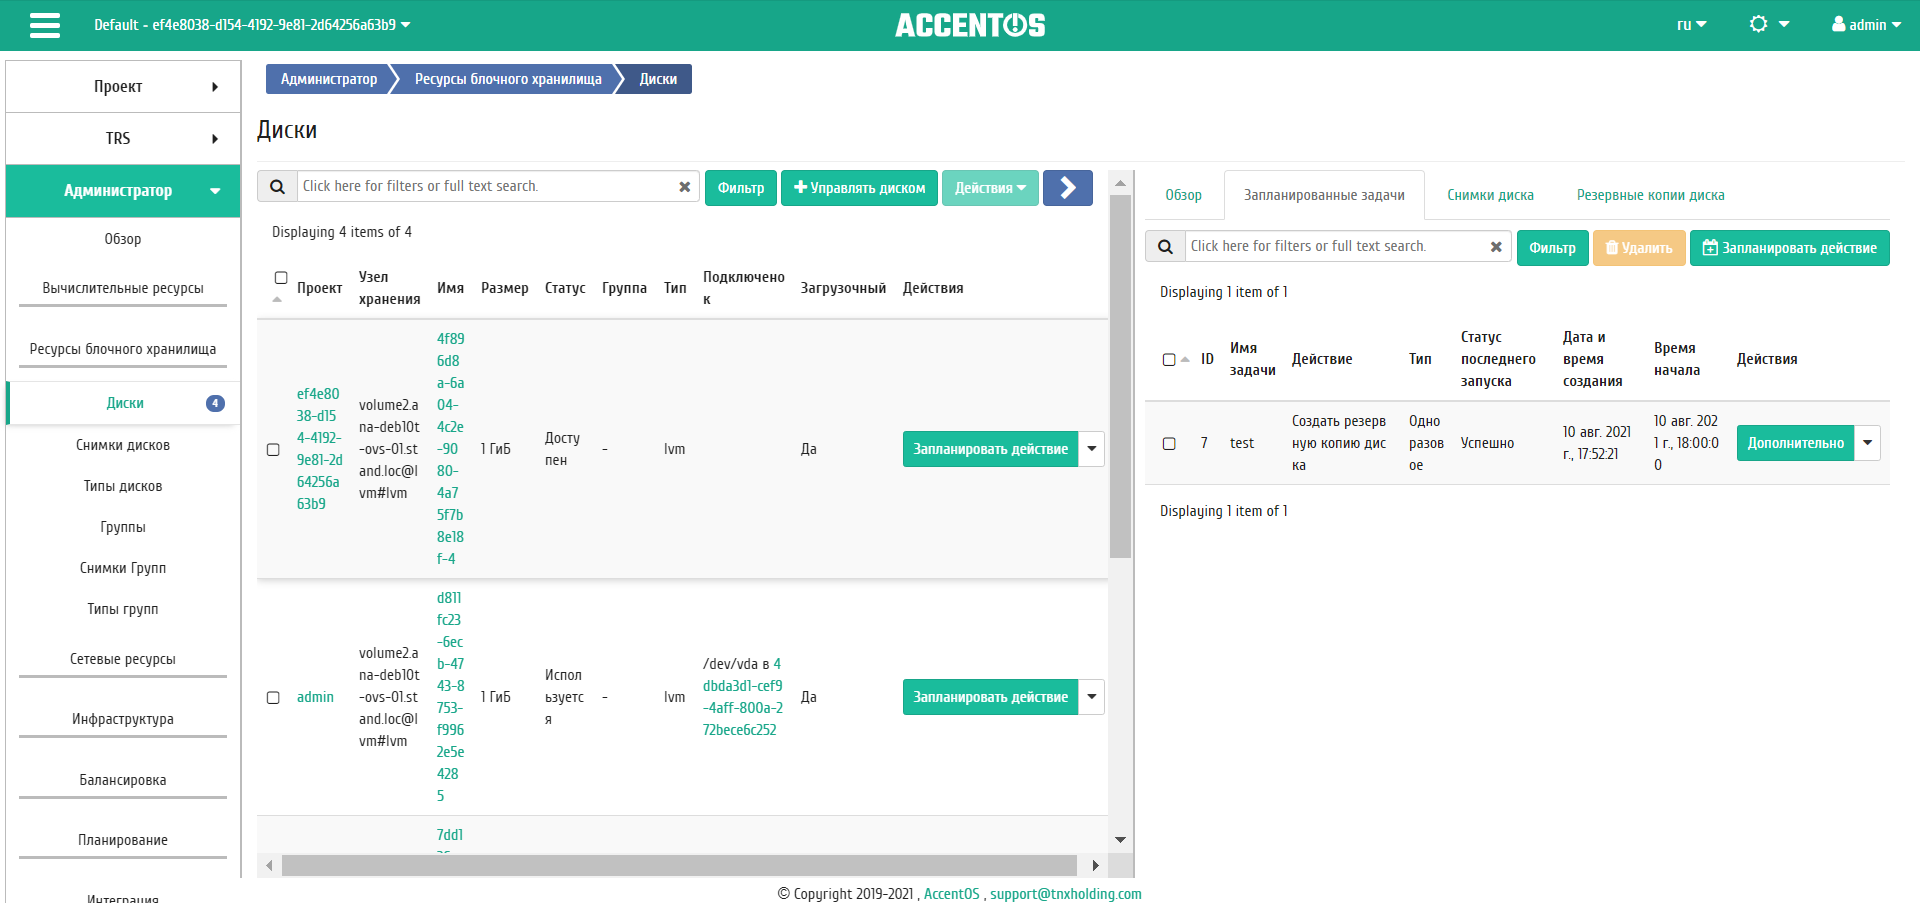Screen dimensions: 1920x903
Task: Open Снимки дисков in the sidebar
Action: click(x=123, y=445)
